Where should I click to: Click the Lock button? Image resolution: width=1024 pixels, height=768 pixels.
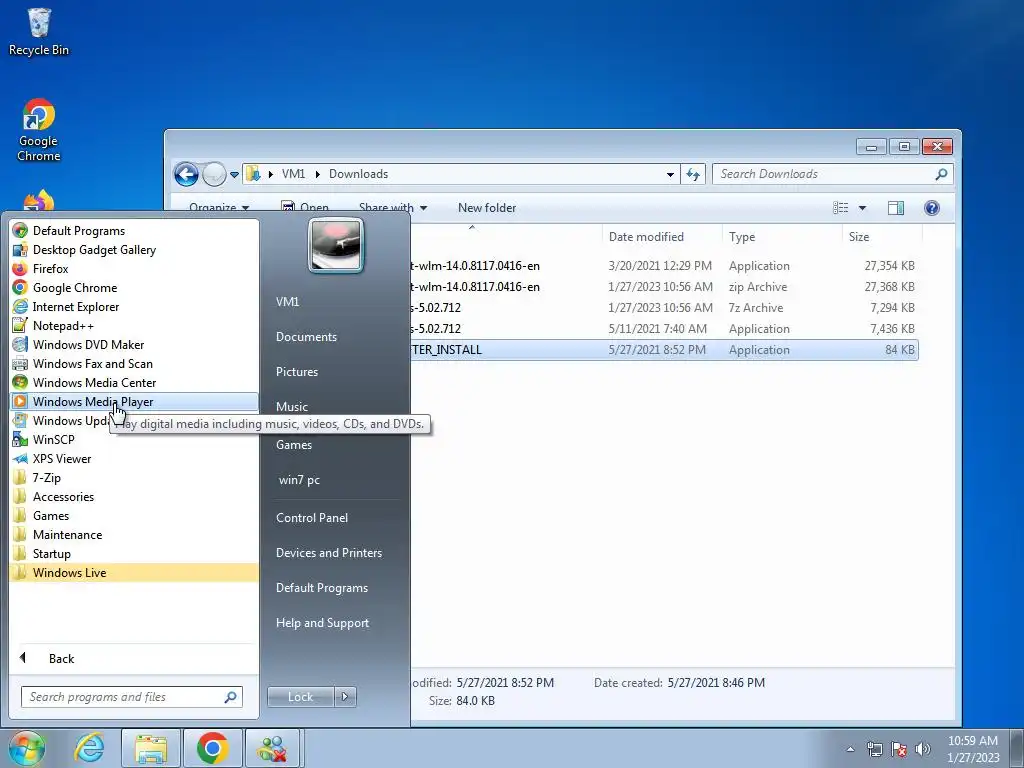[x=300, y=697]
